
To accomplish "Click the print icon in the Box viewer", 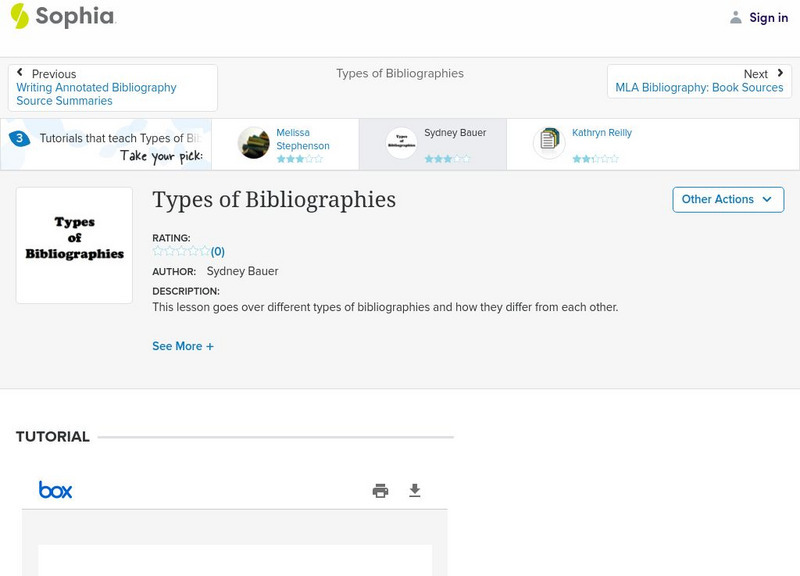I will tap(380, 490).
